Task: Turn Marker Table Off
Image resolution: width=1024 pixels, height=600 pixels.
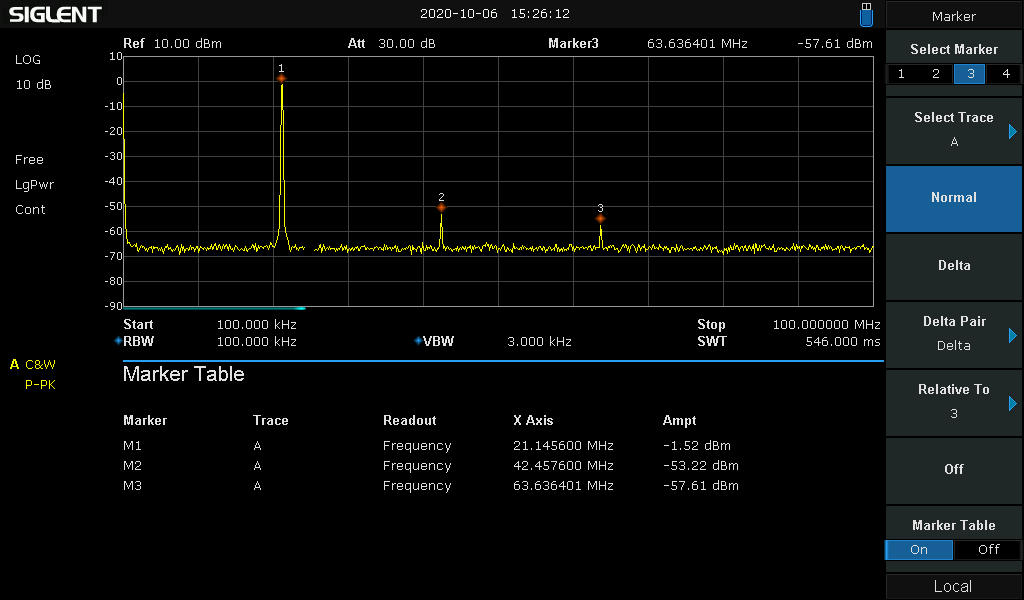Action: click(x=988, y=549)
